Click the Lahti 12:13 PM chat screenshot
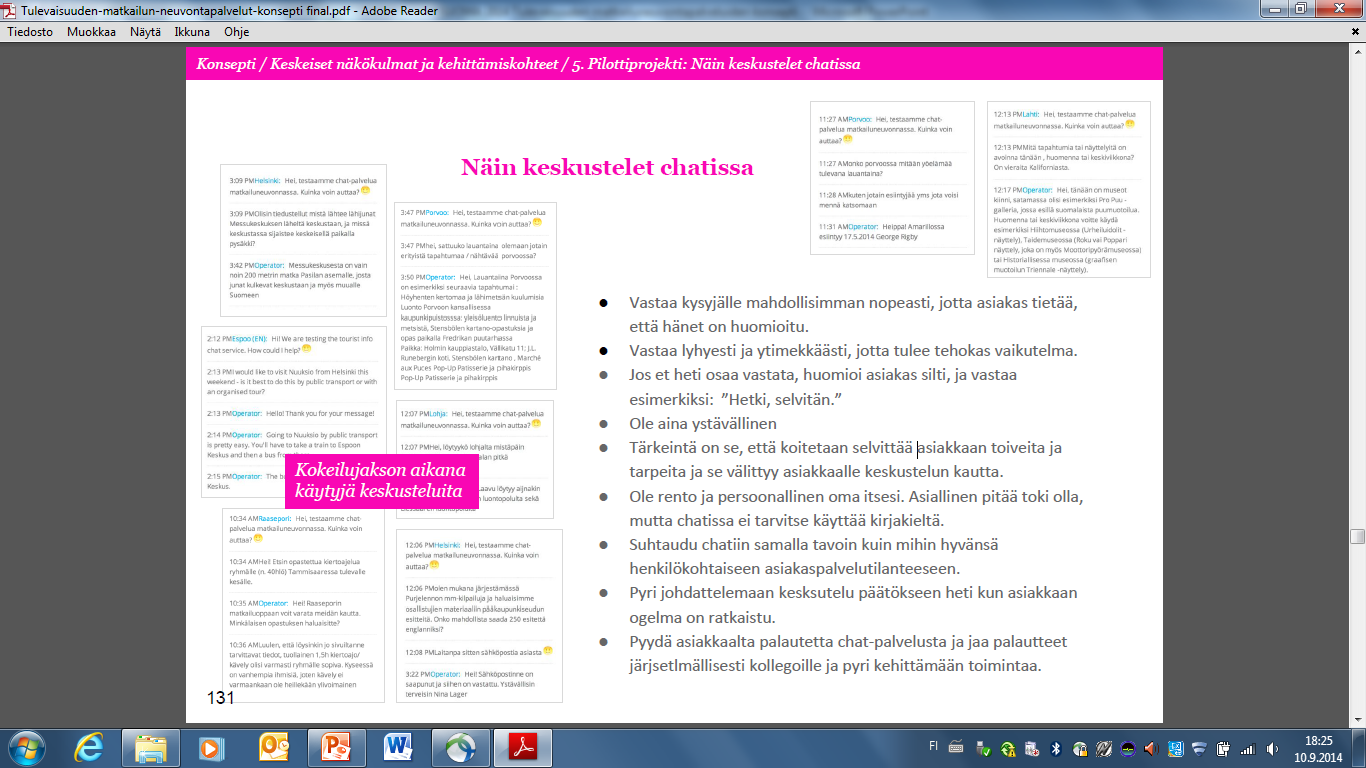 1069,189
